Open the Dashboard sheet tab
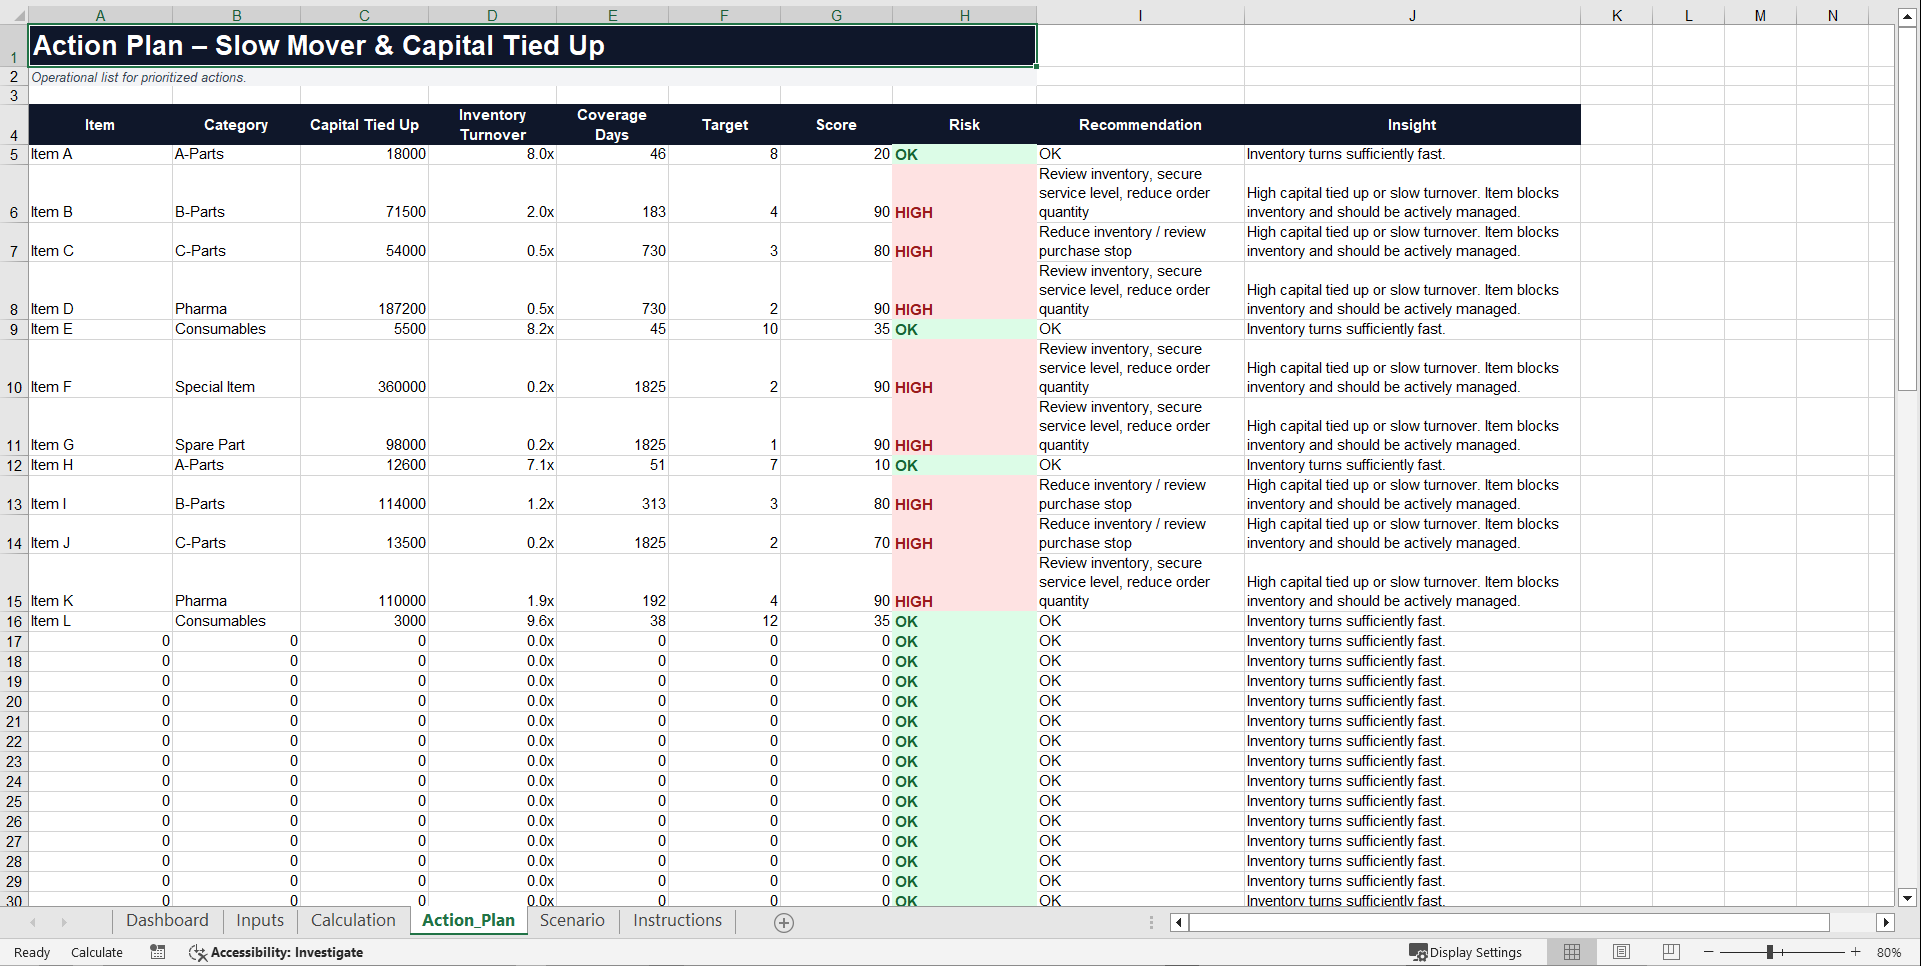Screen dimensions: 1921x966 (x=167, y=921)
